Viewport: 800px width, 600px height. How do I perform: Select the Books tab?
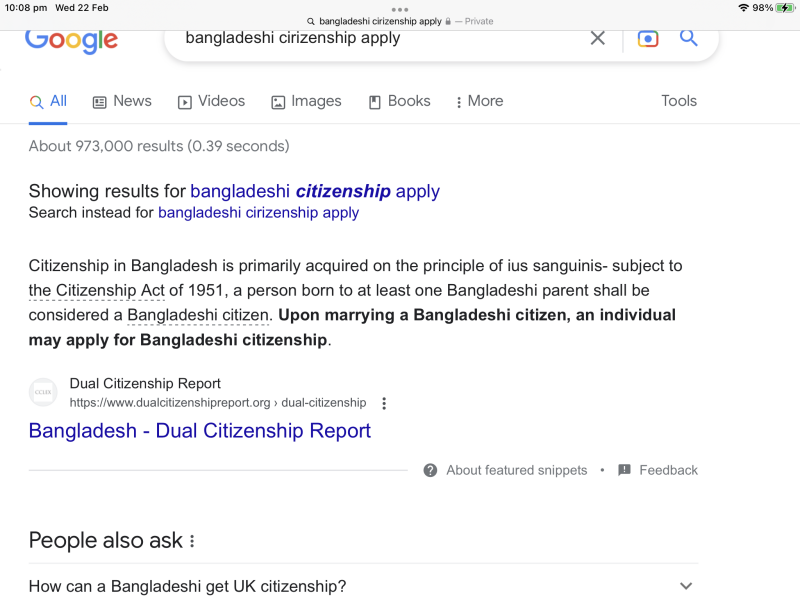pos(399,101)
